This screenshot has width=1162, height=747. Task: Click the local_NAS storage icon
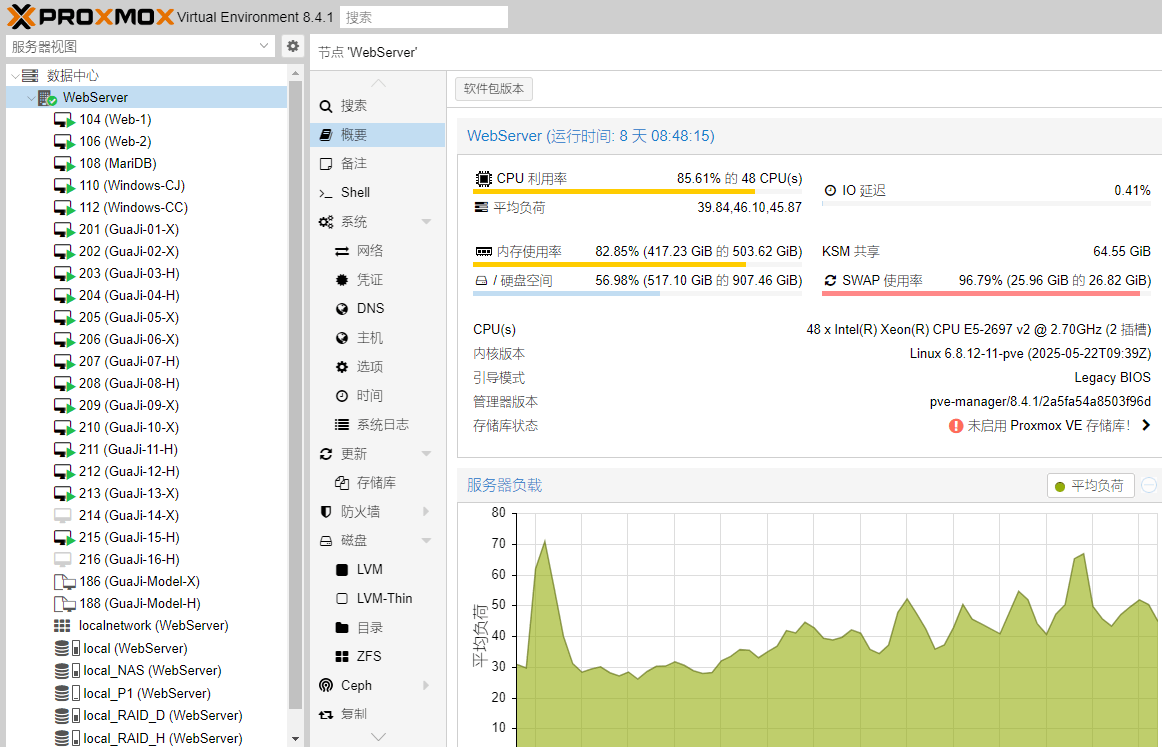67,671
